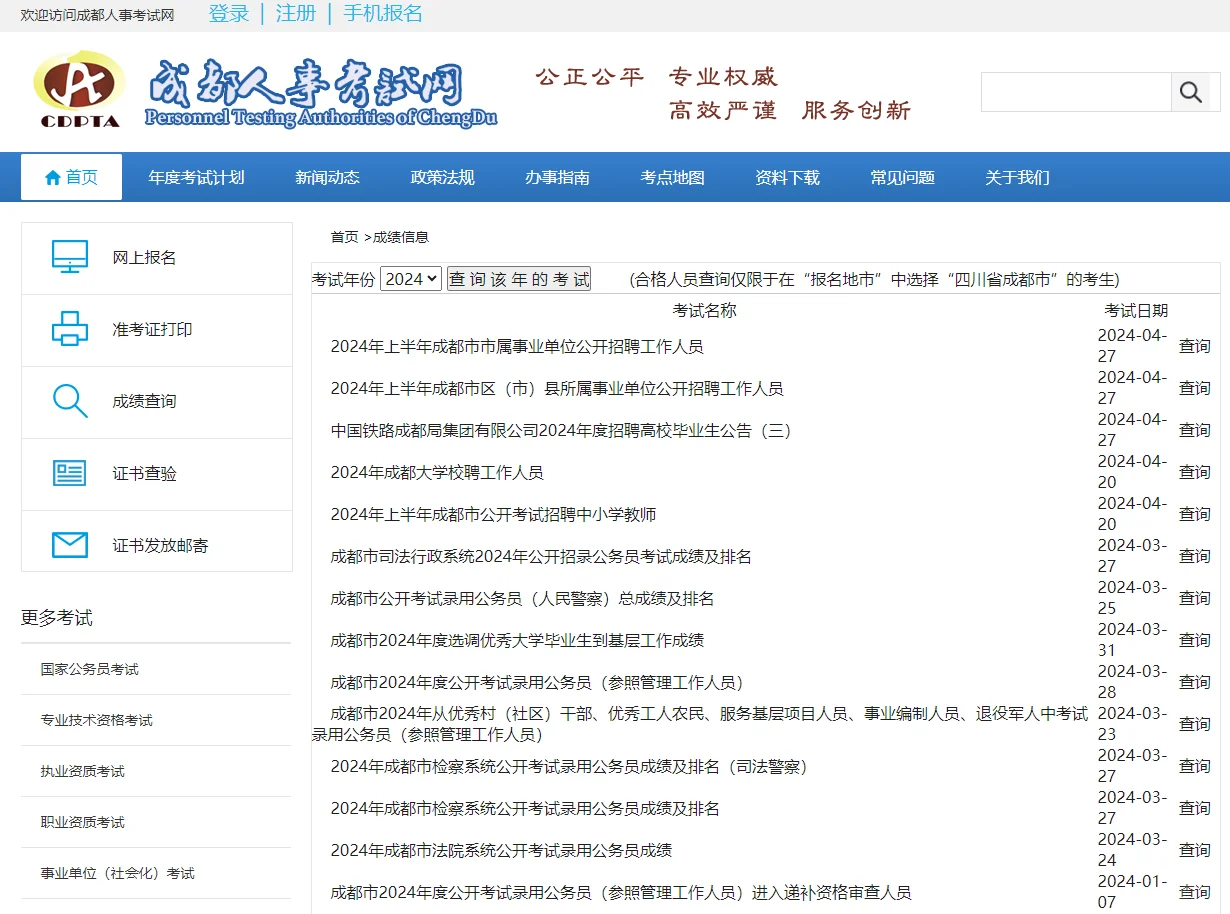Click the envelope icon for 证书发放邮寄
The height and width of the screenshot is (914, 1230).
(70, 545)
